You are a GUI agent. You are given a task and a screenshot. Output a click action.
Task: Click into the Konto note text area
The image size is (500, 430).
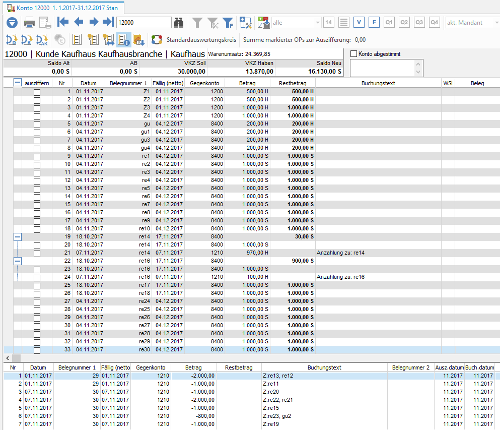click(382, 68)
